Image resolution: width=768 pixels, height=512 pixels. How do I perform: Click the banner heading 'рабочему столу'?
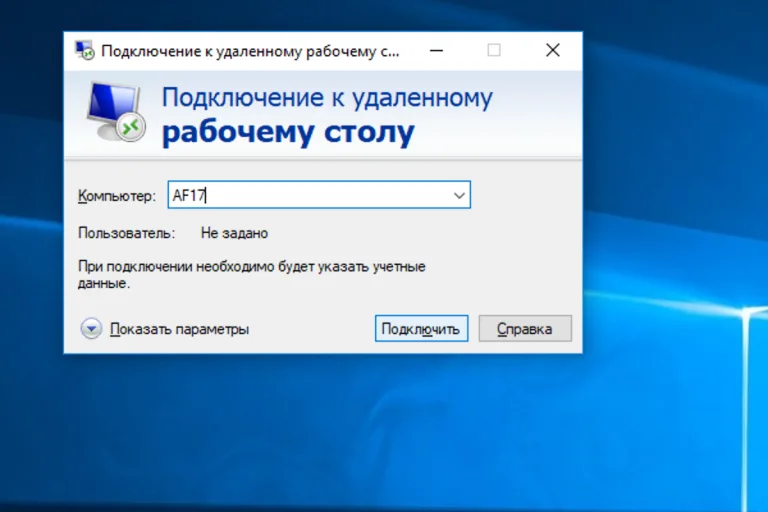coord(288,131)
